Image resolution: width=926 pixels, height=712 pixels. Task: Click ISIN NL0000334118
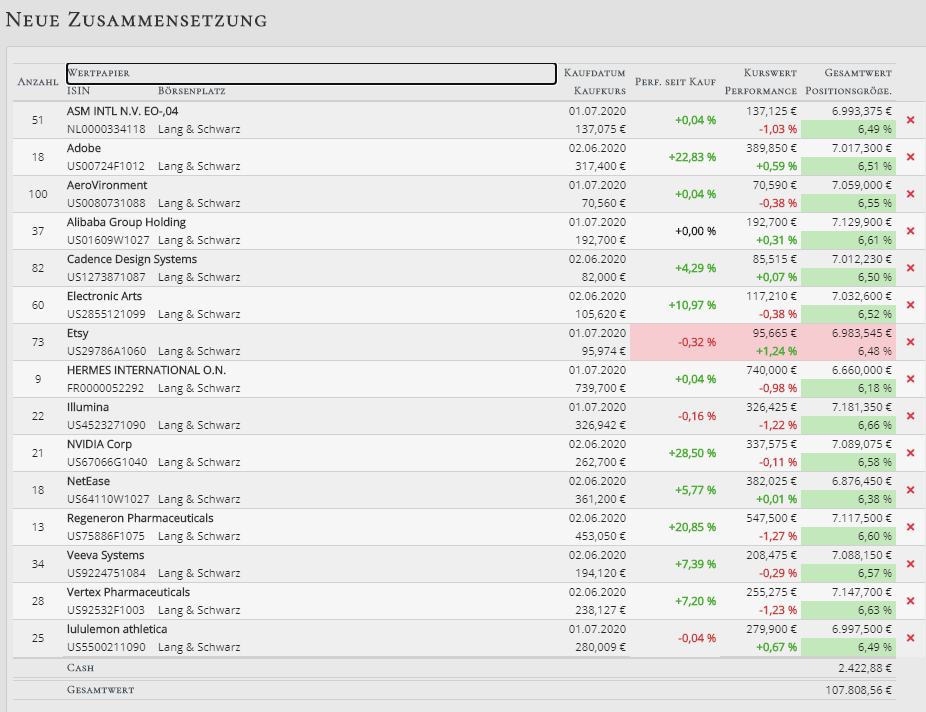[106, 129]
